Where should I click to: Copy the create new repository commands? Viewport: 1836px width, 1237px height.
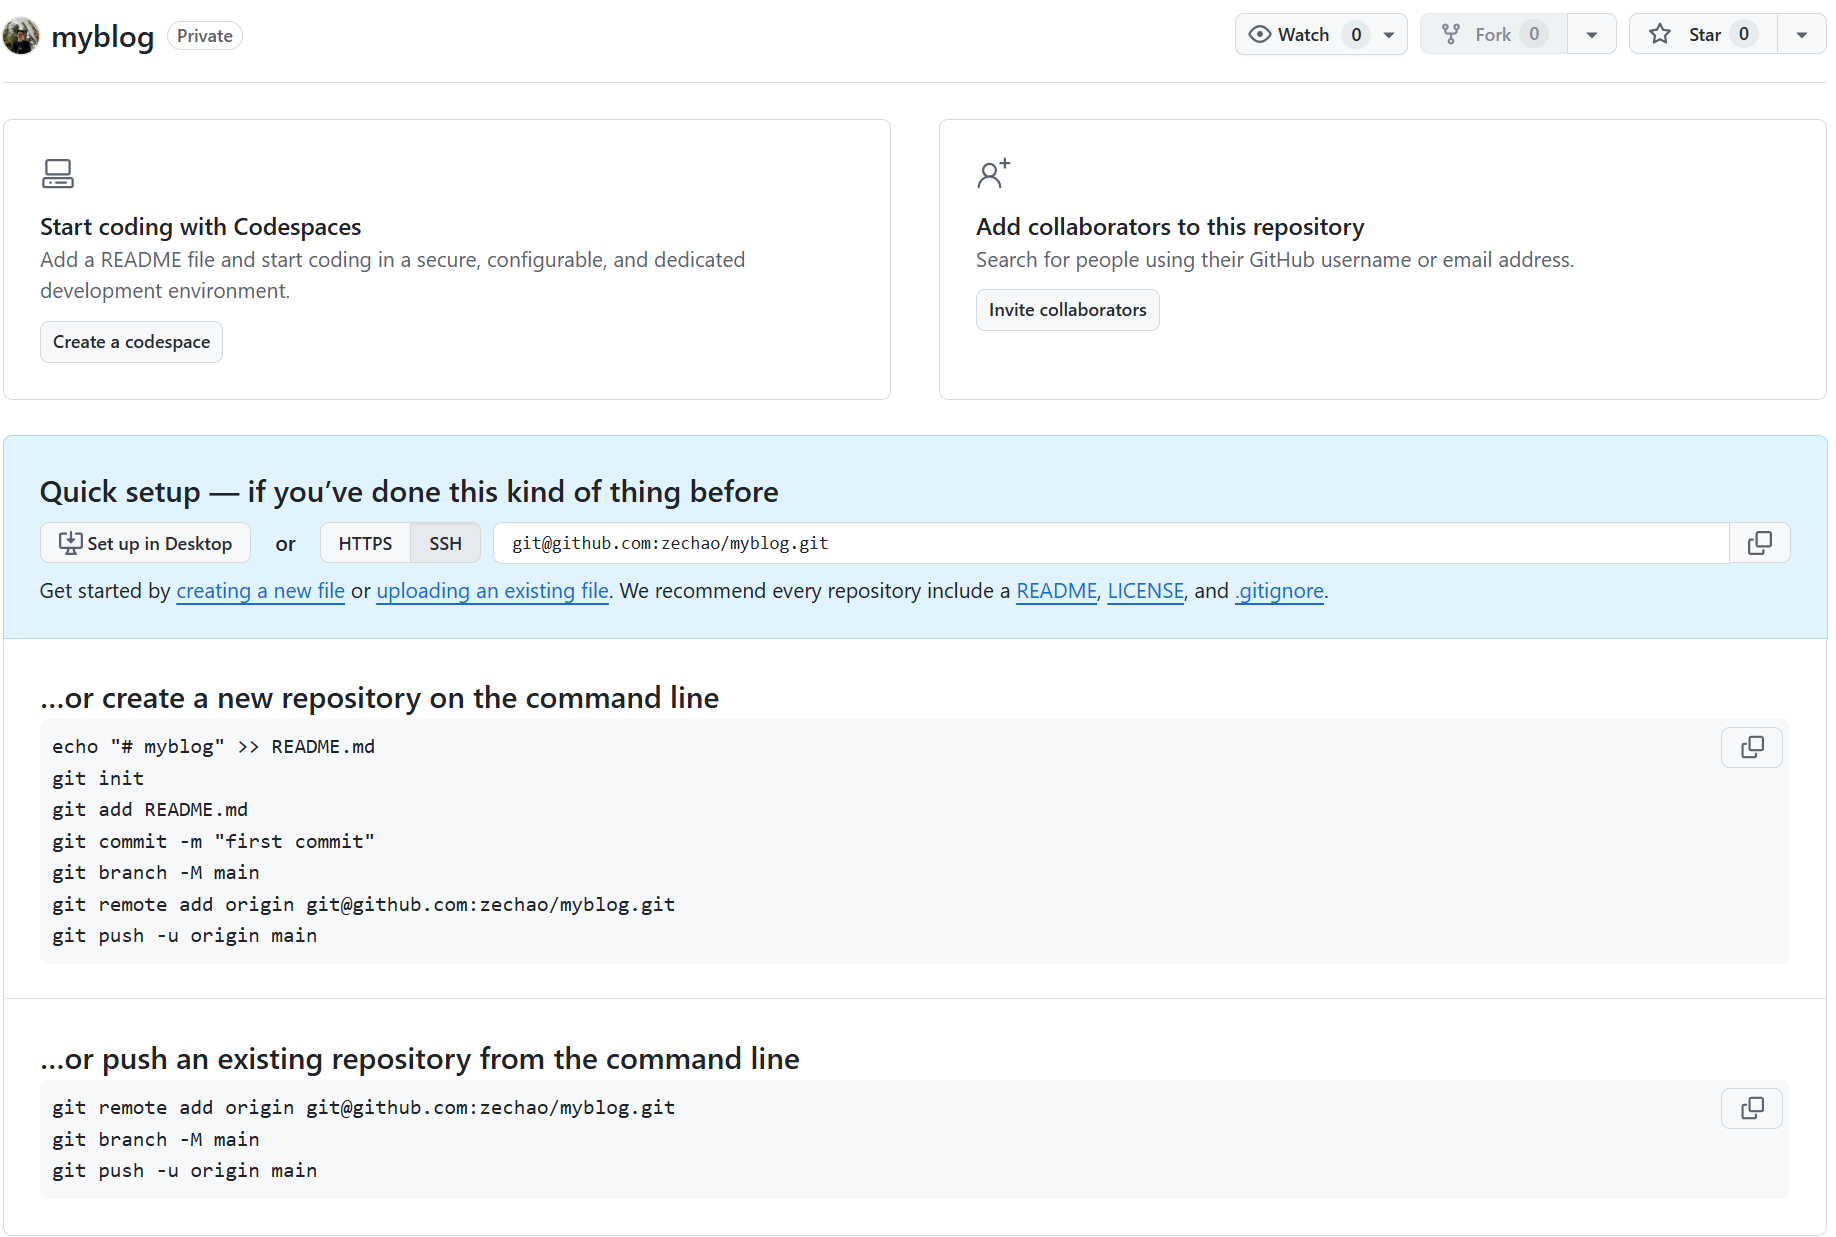[1752, 747]
